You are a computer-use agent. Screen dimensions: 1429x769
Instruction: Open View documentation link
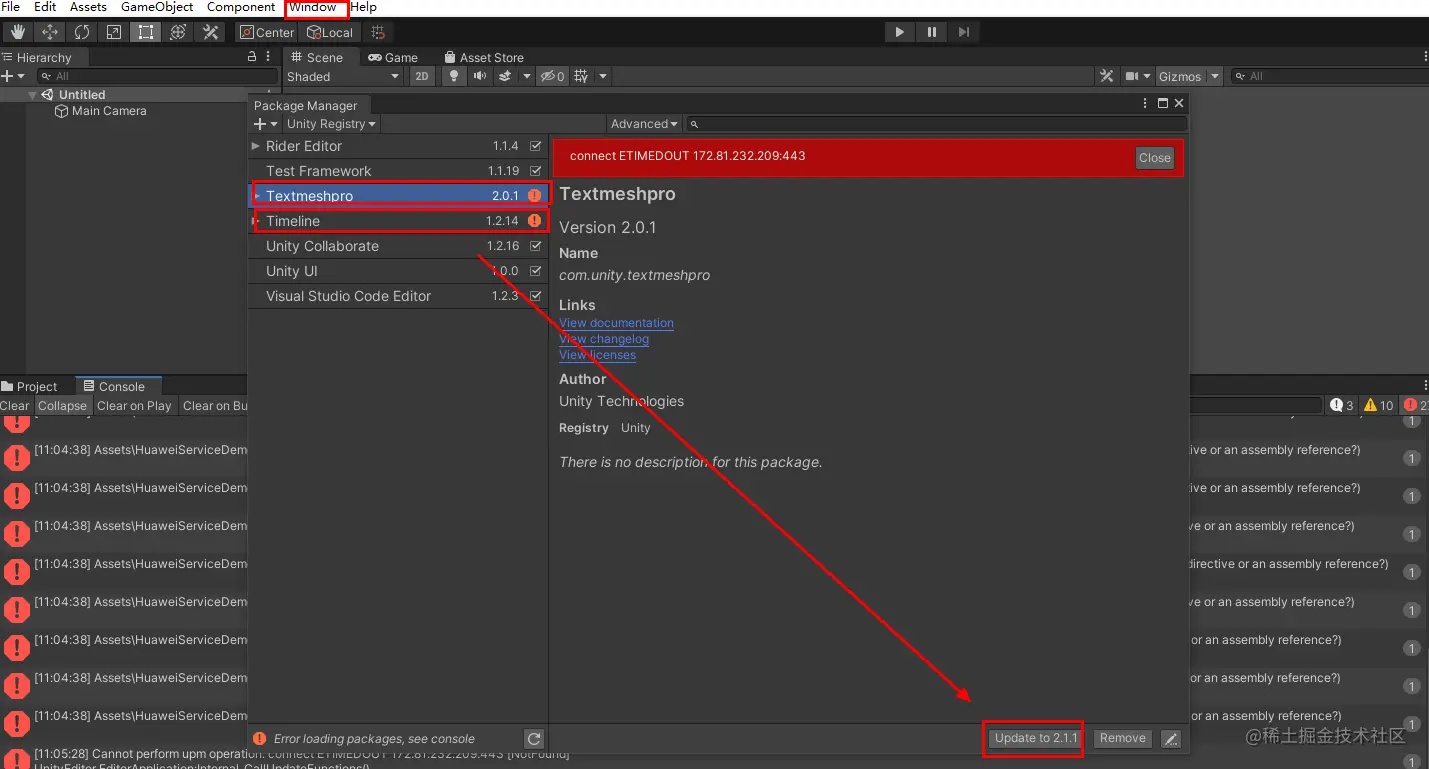coord(616,323)
